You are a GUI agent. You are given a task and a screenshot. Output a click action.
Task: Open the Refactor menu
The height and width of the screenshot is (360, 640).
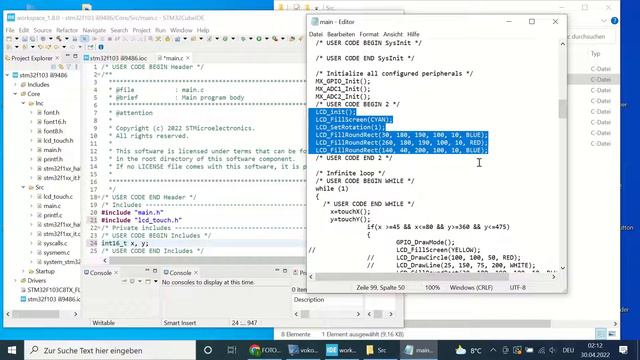67,30
